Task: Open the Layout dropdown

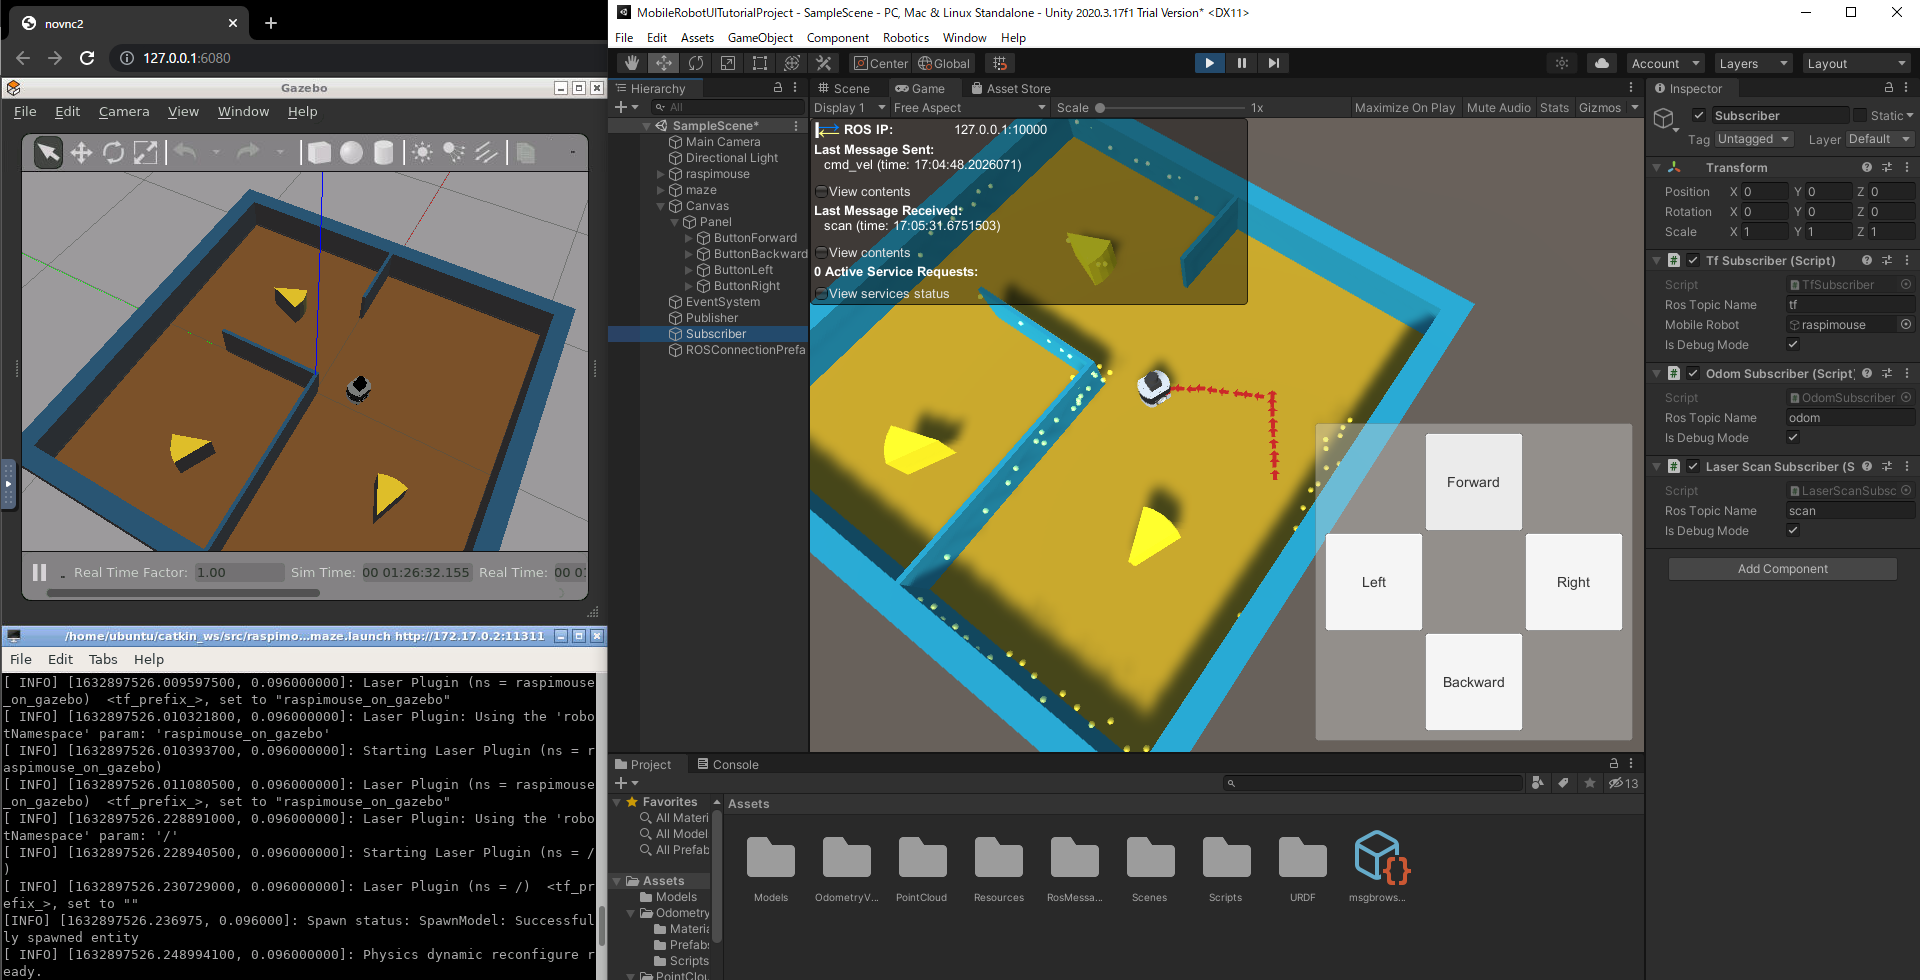Action: point(1856,63)
